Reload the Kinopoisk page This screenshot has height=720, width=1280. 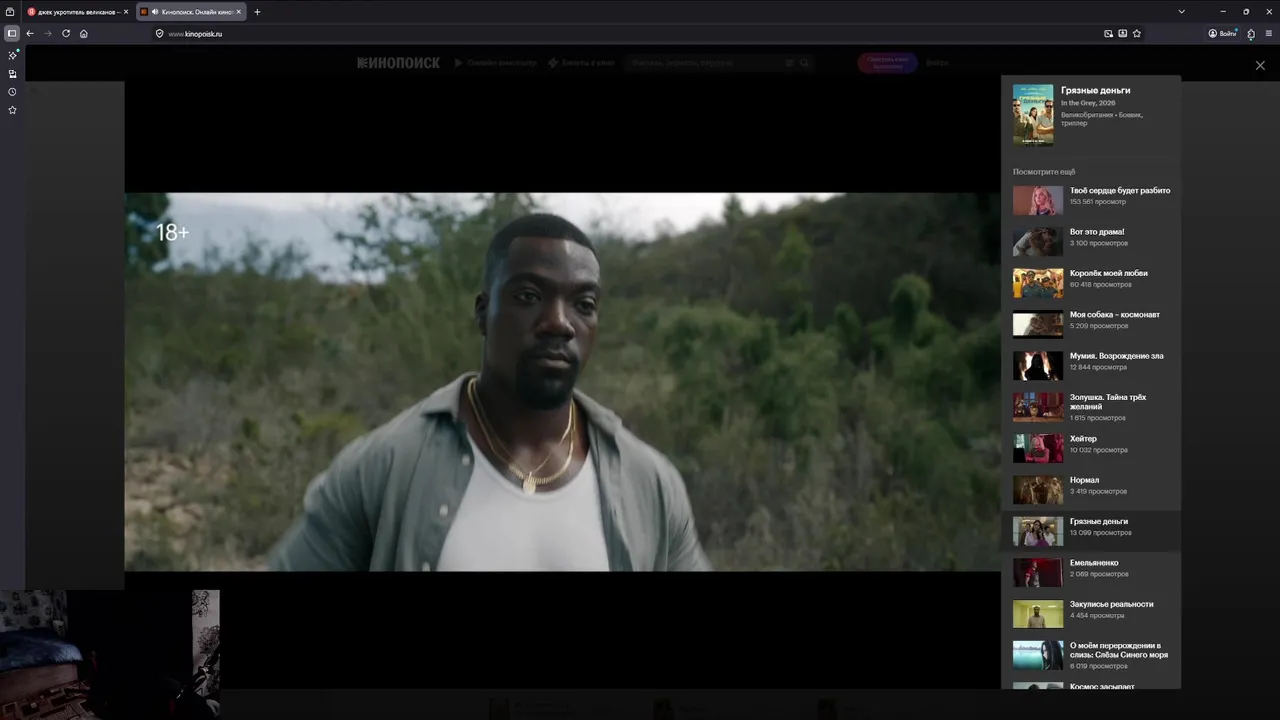[x=66, y=33]
